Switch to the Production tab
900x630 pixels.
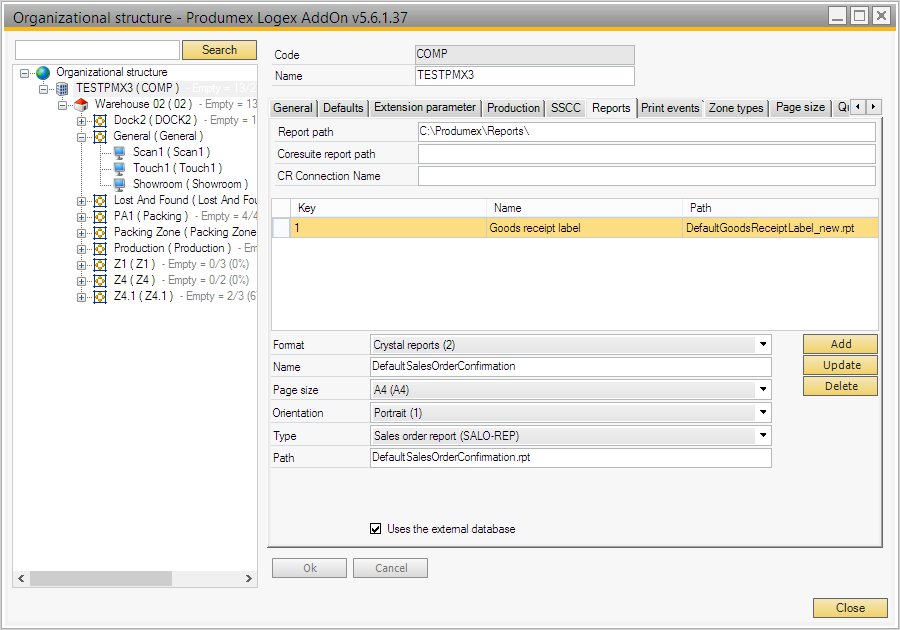[513, 108]
